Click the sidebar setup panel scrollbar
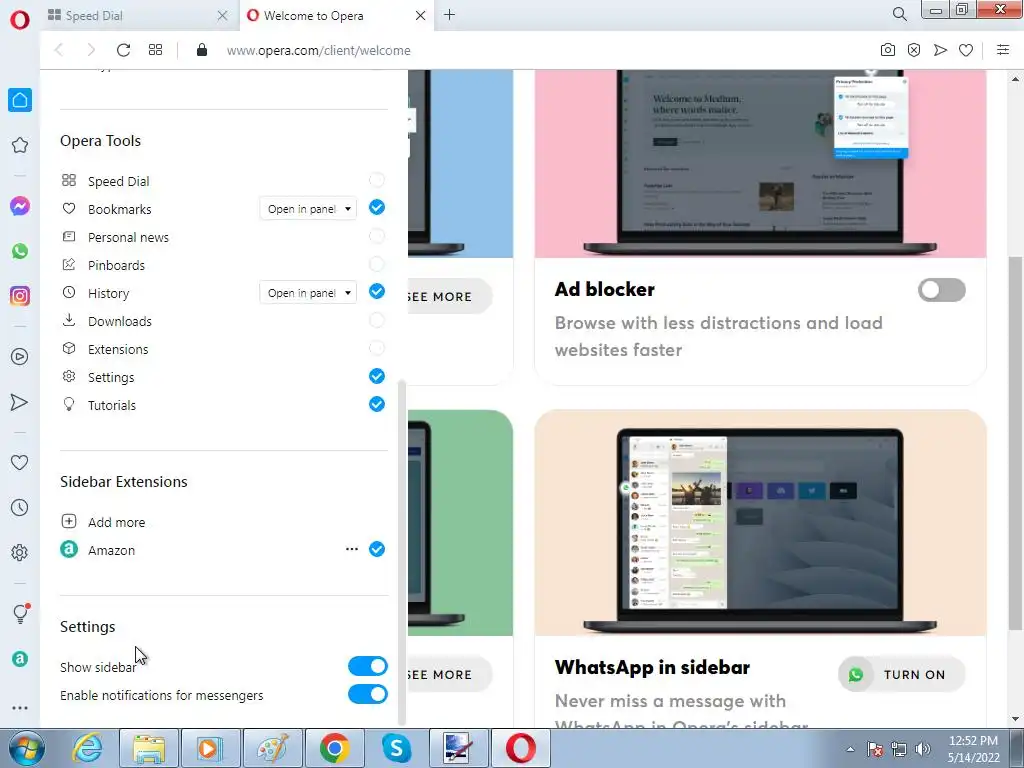The image size is (1024, 768). [x=402, y=552]
